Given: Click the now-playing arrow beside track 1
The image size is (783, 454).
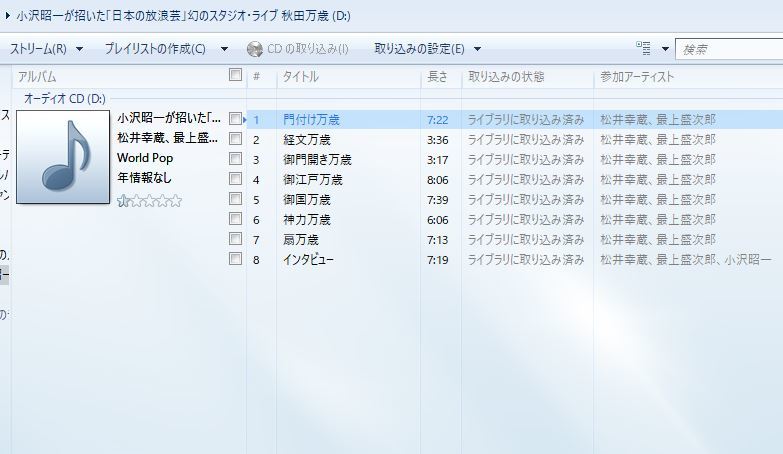Looking at the screenshot, I should tap(245, 120).
